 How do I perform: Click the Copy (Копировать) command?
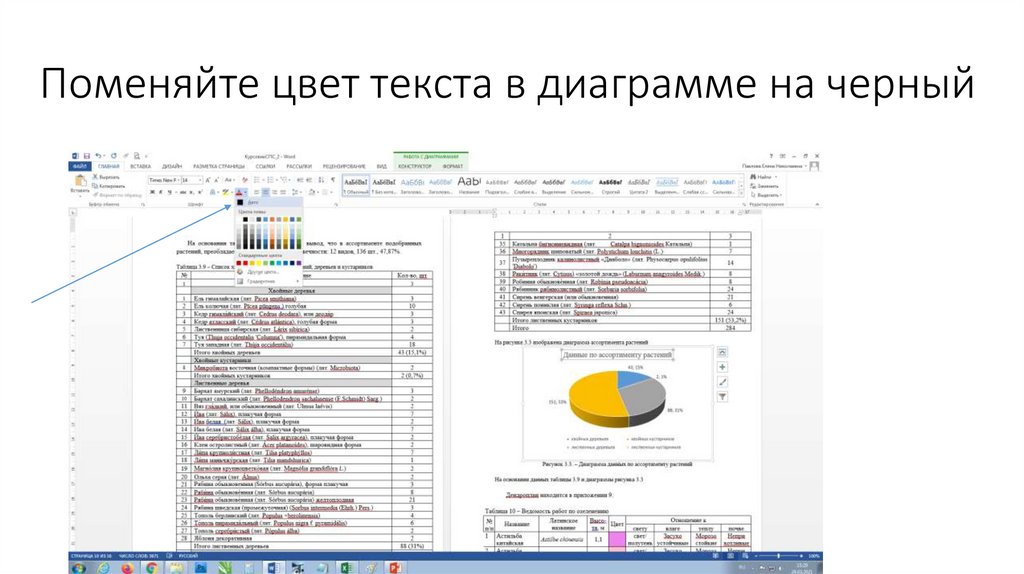pos(108,186)
